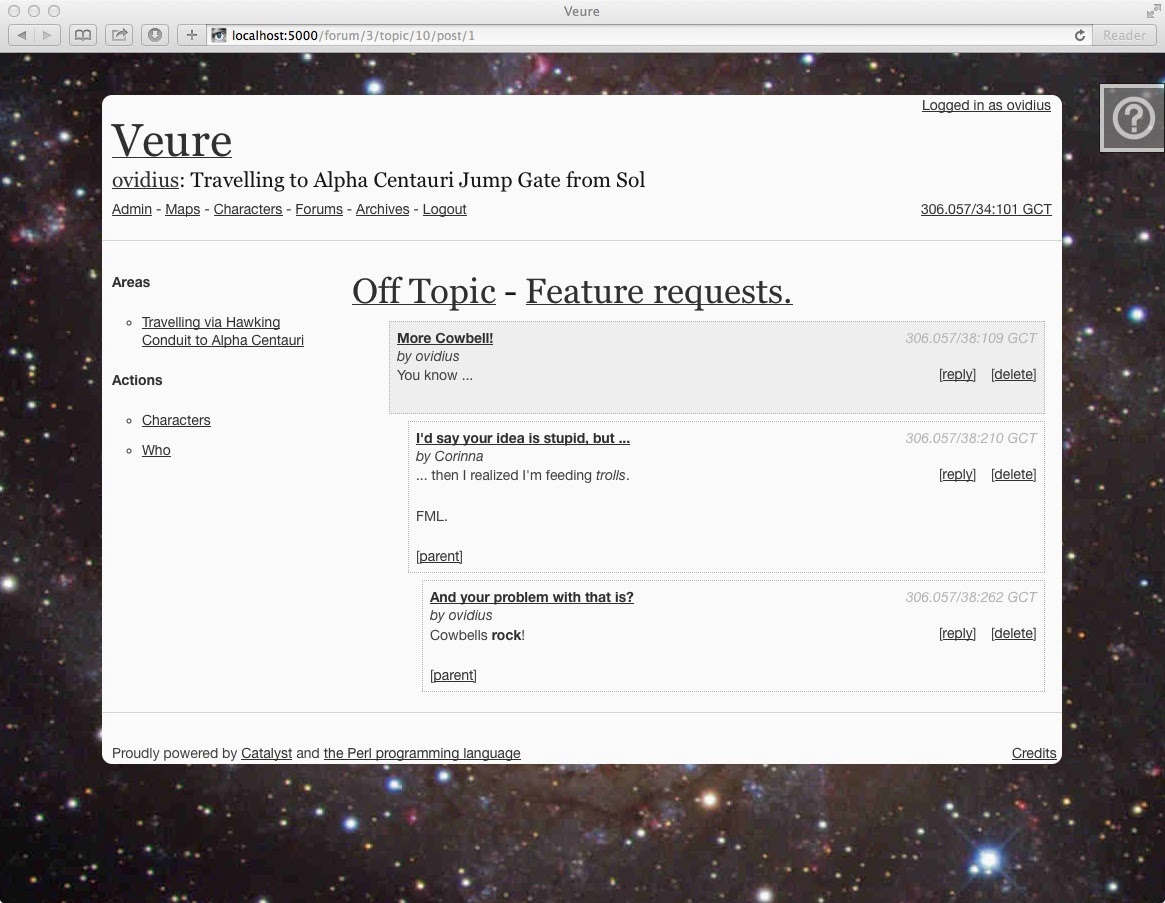Open the question mark help icon
Viewport: 1165px width, 903px height.
pyautogui.click(x=1132, y=118)
